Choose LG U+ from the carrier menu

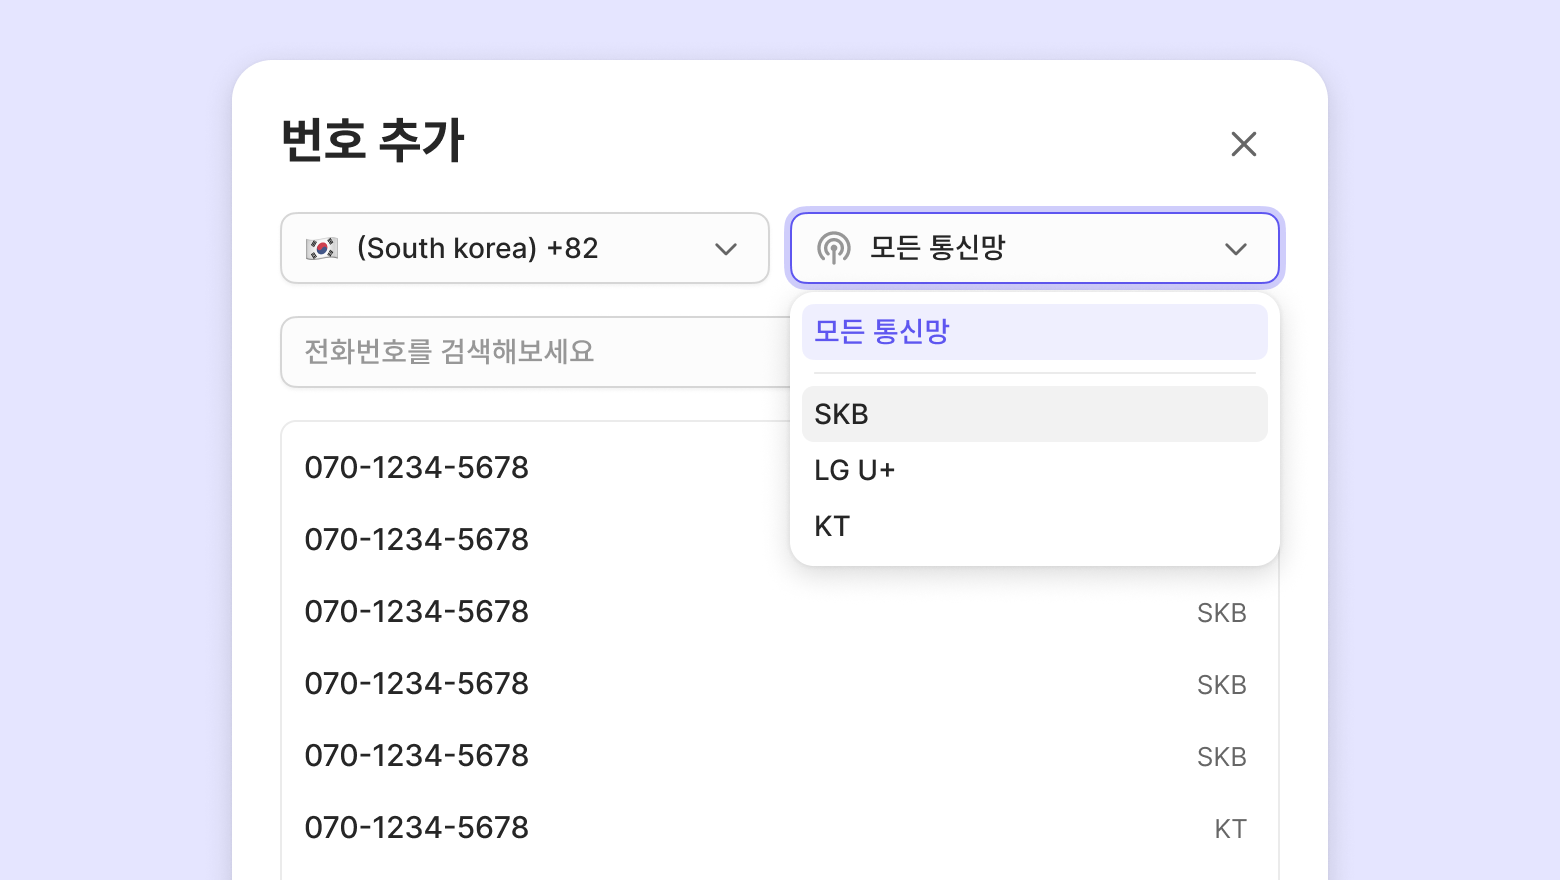[x=1034, y=470]
